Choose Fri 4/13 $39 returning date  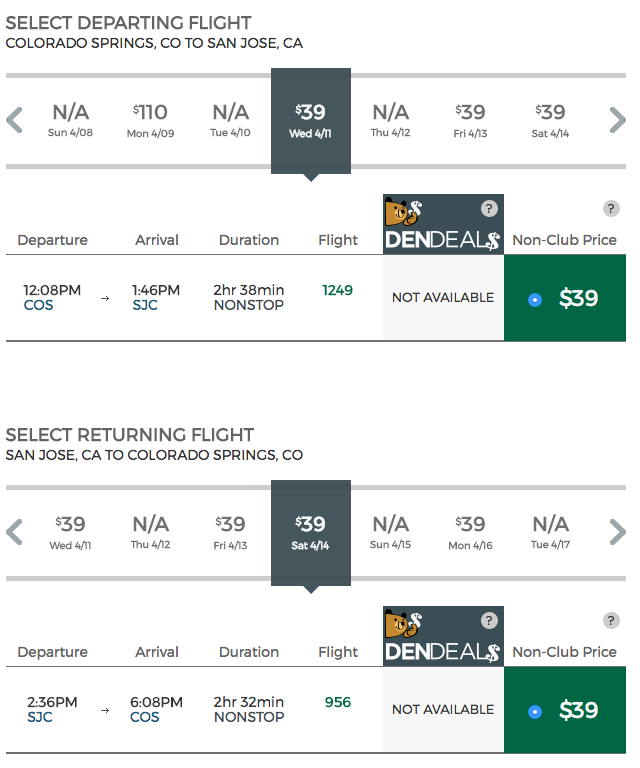click(x=230, y=532)
